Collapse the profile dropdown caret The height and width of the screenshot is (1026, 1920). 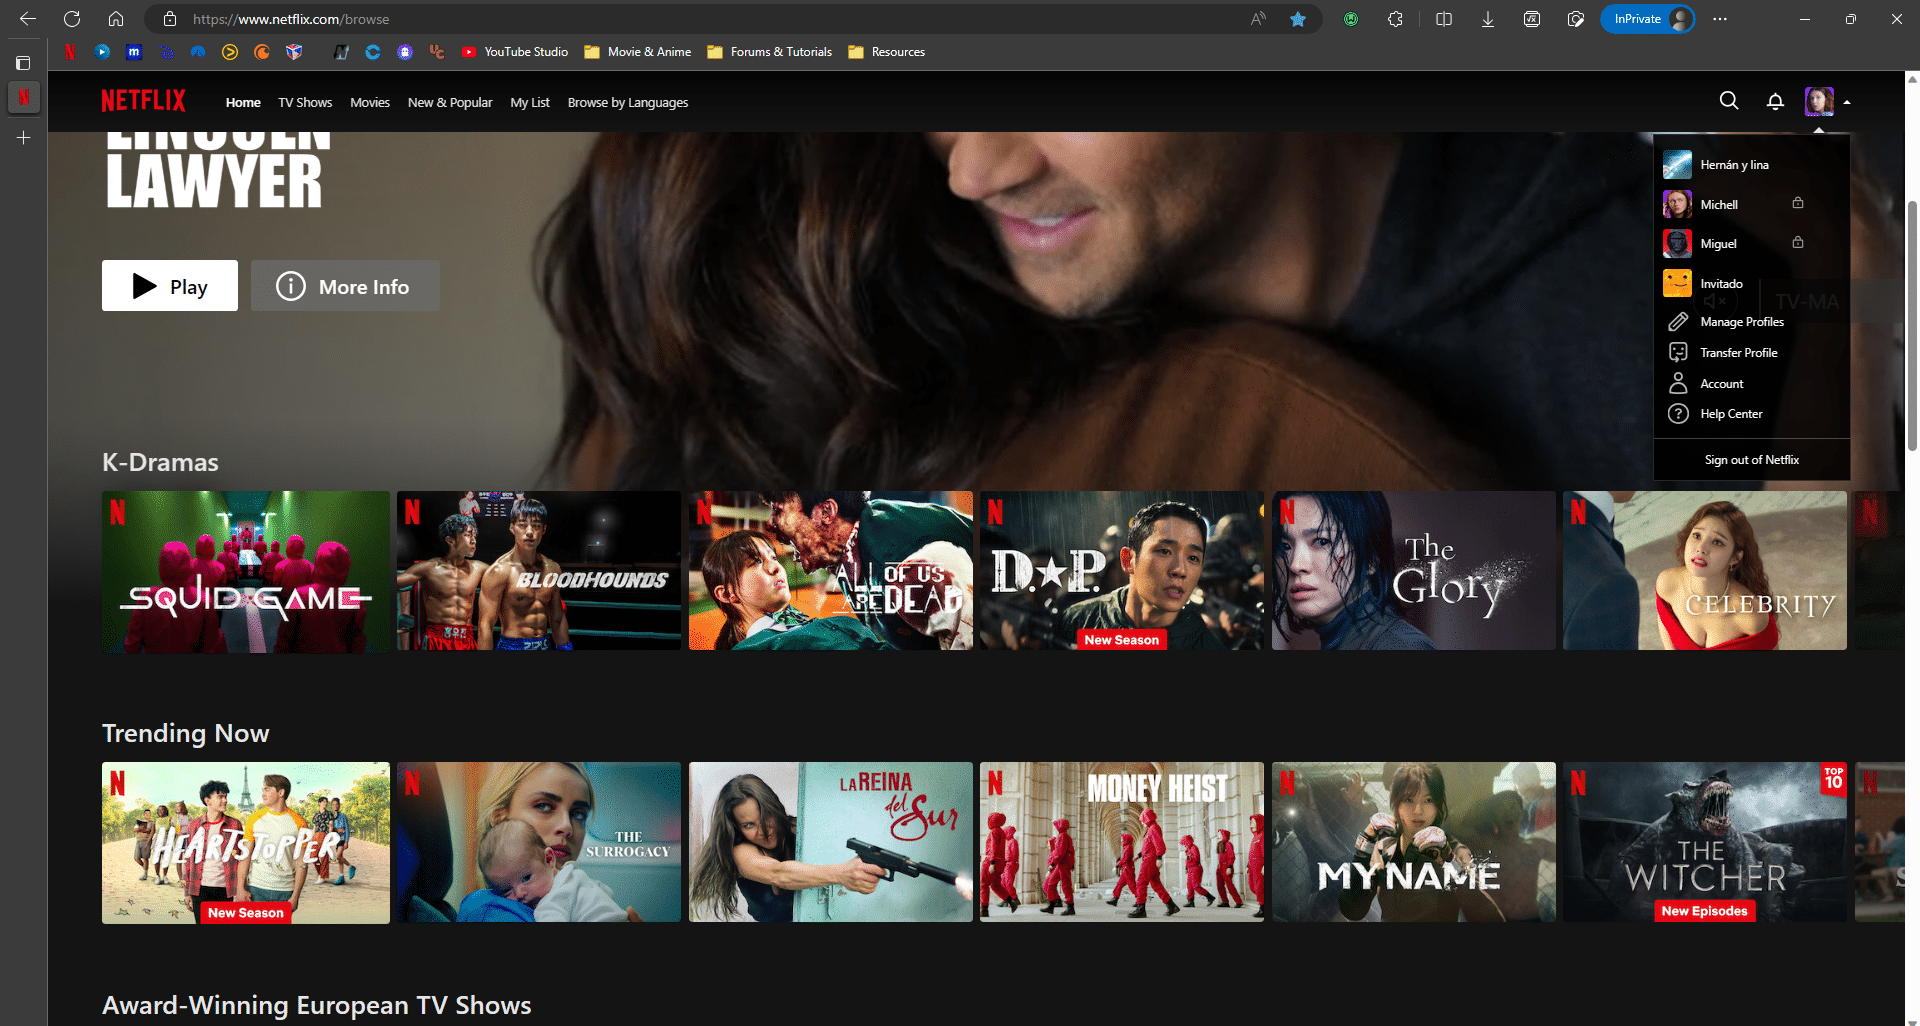tap(1847, 102)
